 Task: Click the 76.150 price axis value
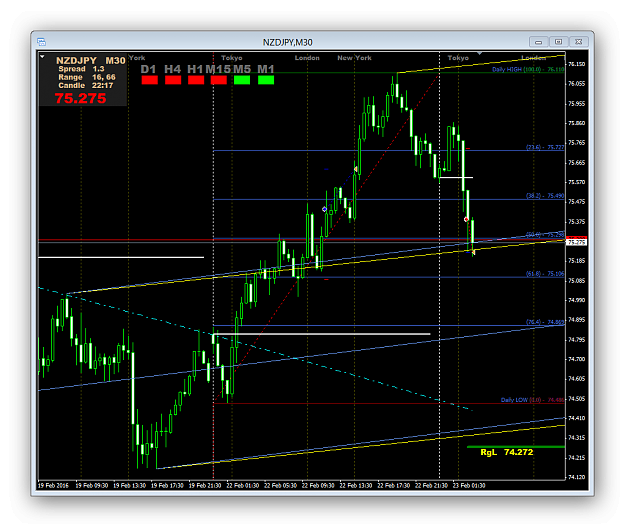(576, 64)
